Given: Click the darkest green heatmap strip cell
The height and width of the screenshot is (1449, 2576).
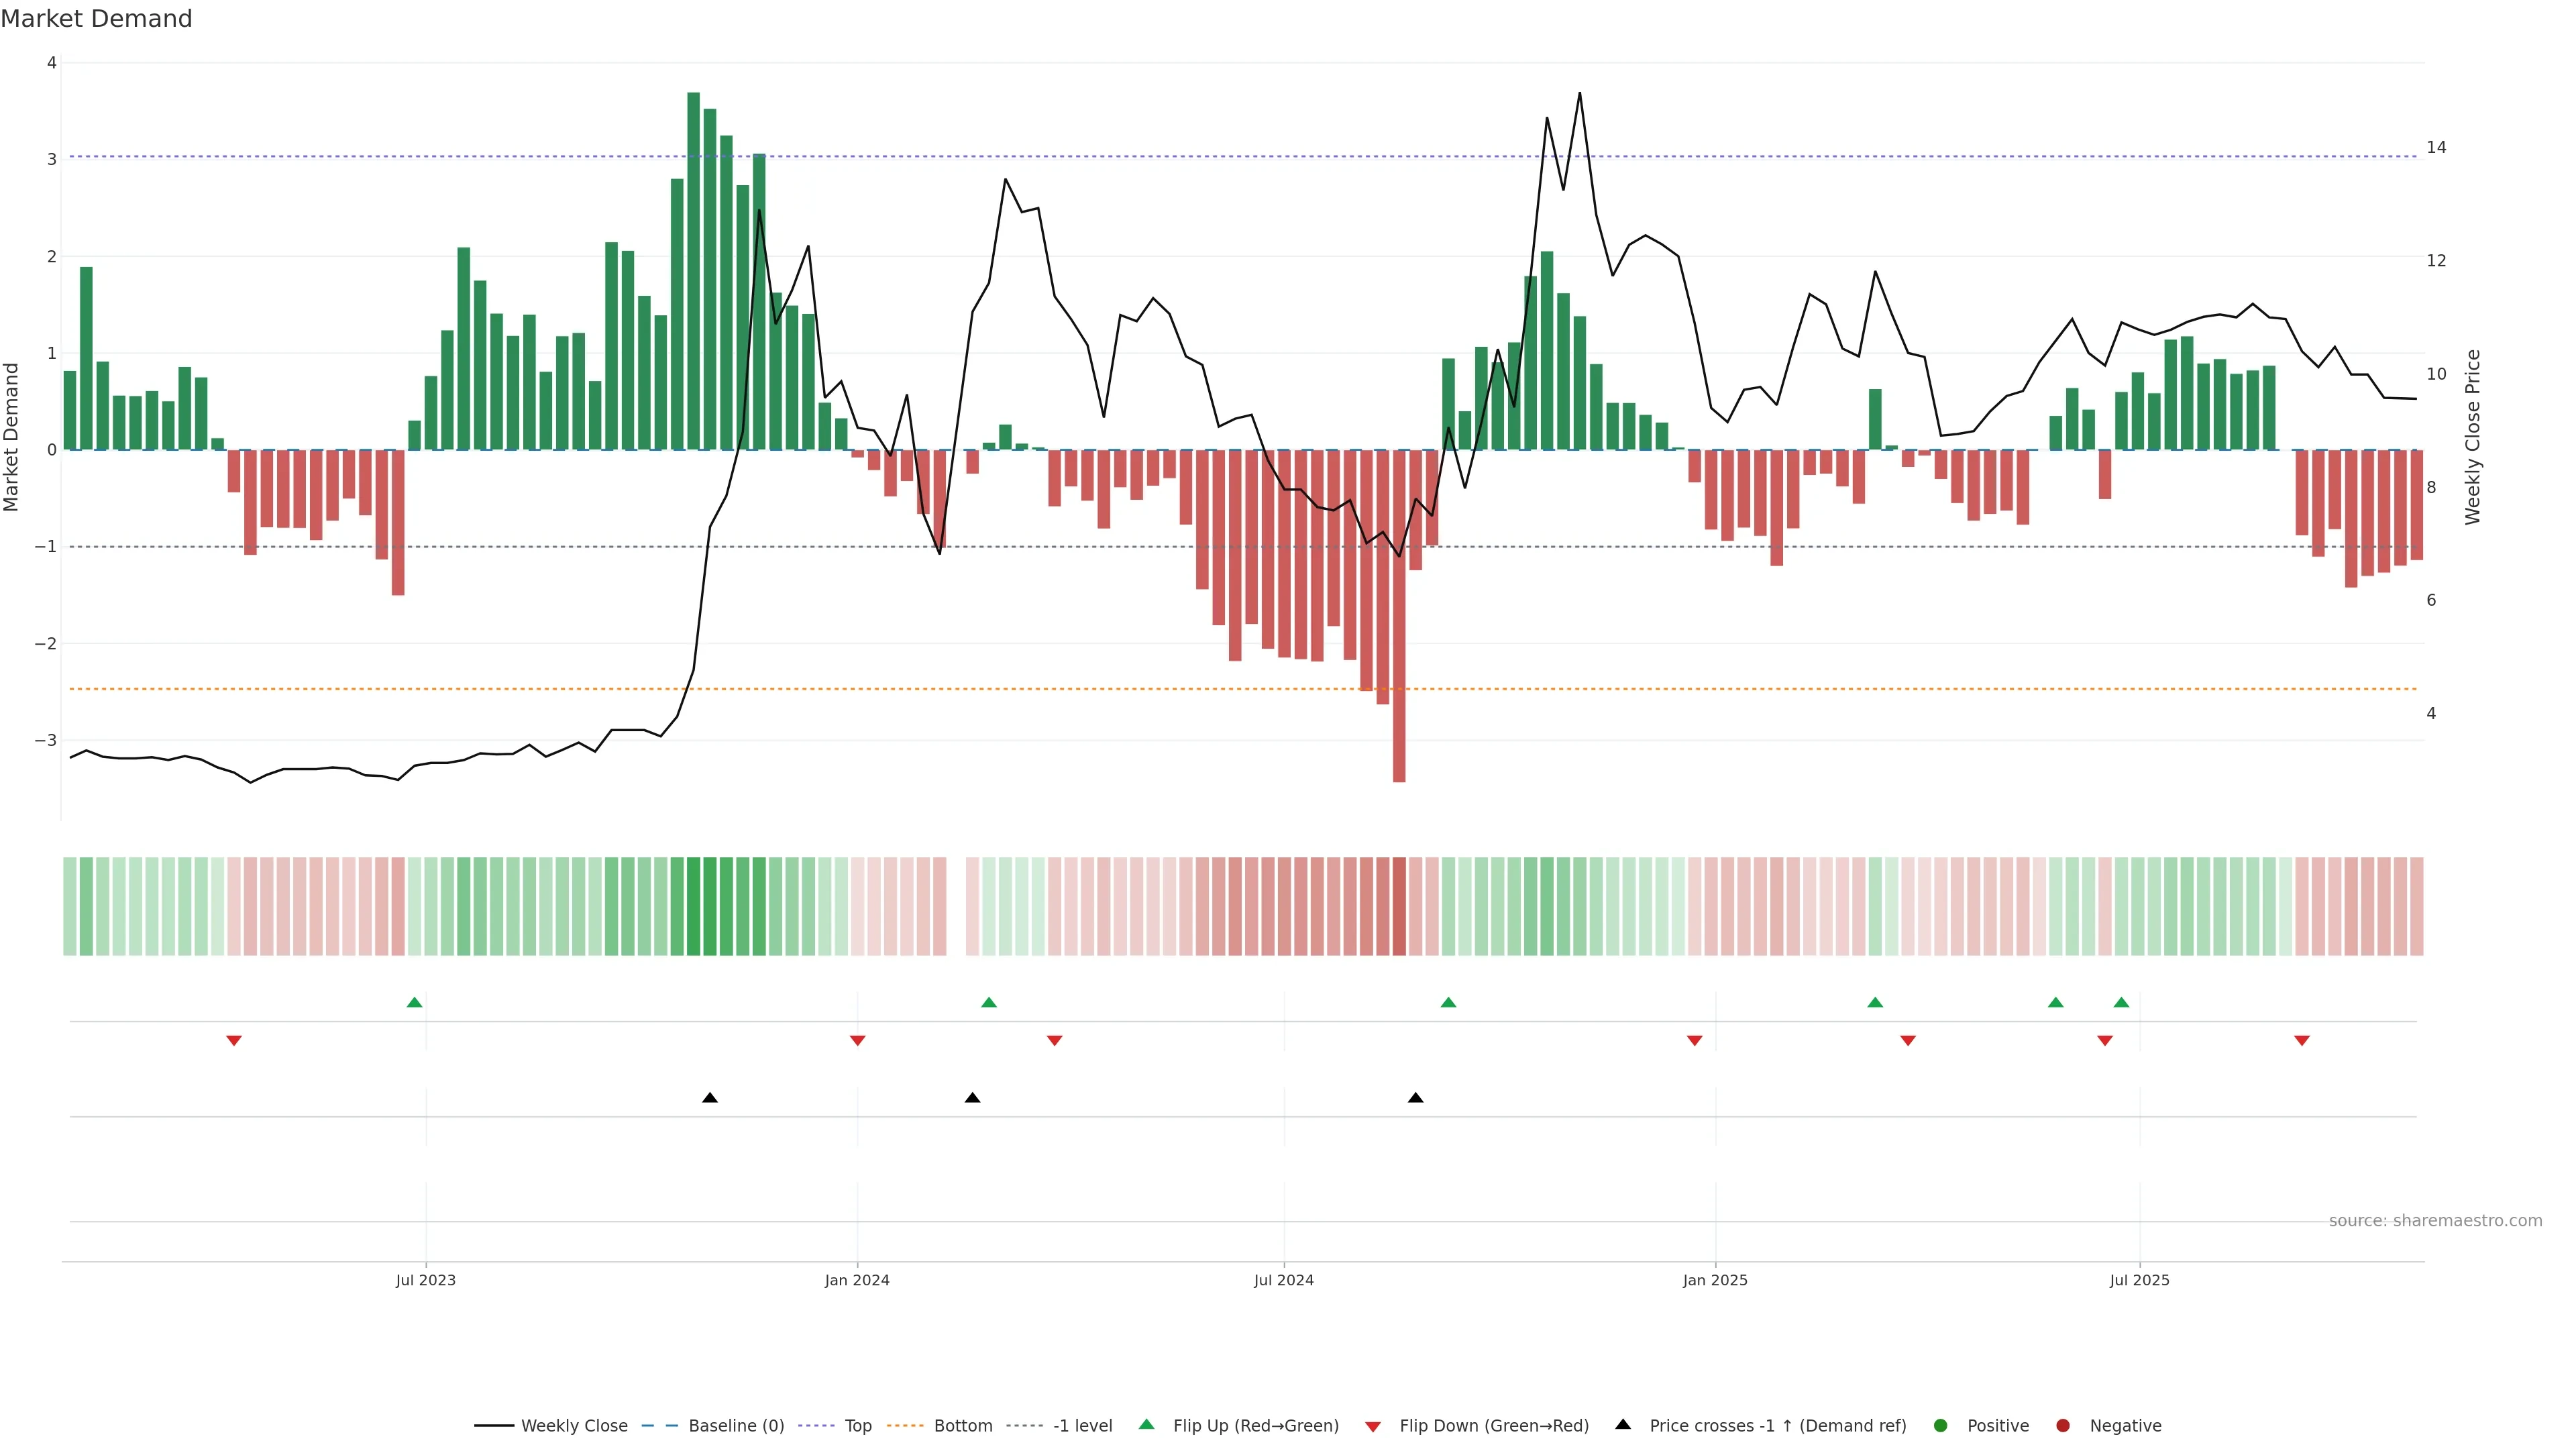Looking at the screenshot, I should tap(693, 906).
